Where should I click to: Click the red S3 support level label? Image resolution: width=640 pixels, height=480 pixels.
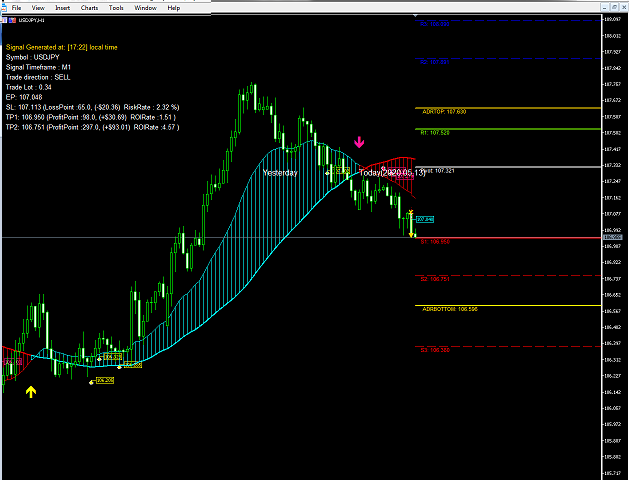coord(435,350)
